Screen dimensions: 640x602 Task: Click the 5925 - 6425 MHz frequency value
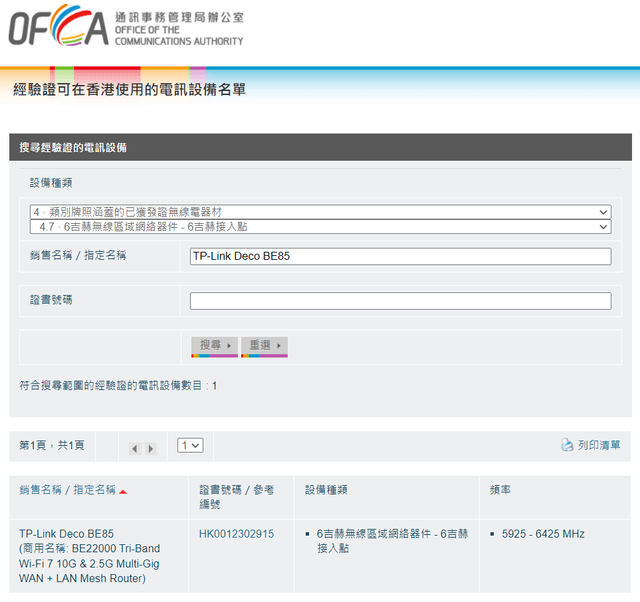click(543, 534)
